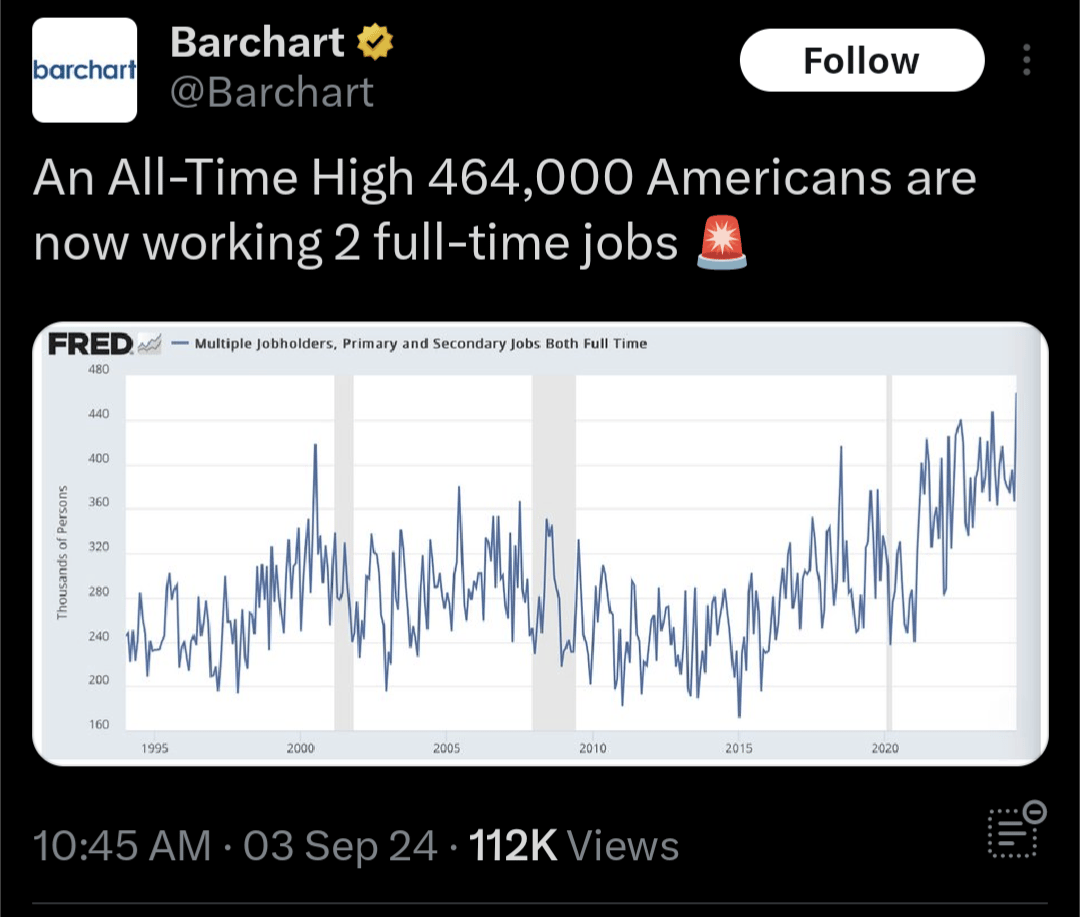The image size is (1080, 917).
Task: Click the tweet text about 464,000 Americans
Action: tap(504, 210)
